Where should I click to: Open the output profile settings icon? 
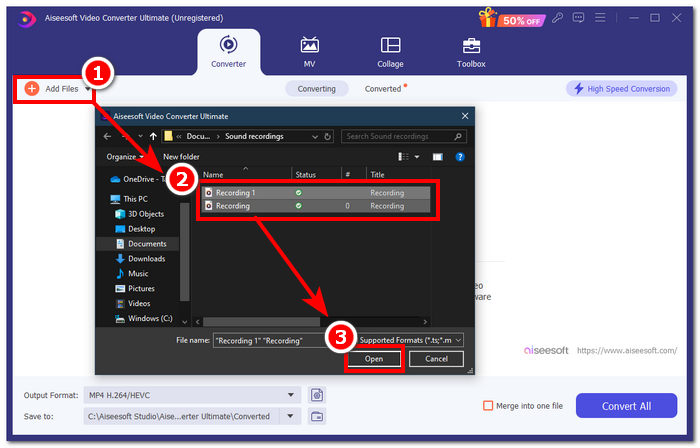(317, 395)
